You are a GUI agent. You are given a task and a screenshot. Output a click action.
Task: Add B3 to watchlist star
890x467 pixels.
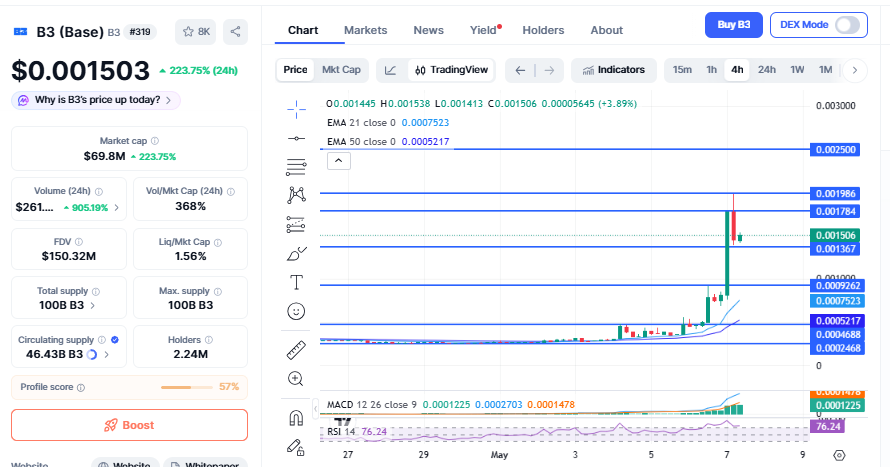tap(196, 32)
